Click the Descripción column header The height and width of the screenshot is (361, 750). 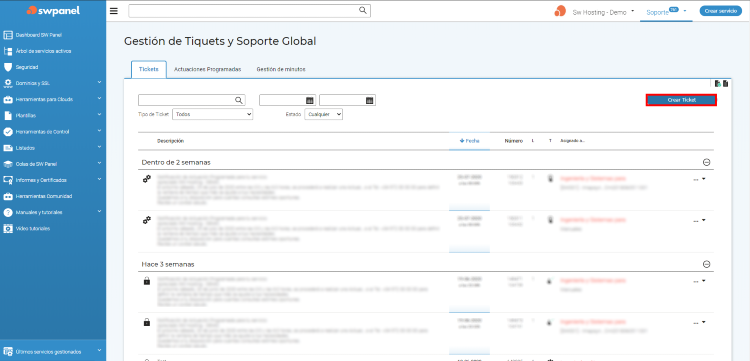point(170,141)
